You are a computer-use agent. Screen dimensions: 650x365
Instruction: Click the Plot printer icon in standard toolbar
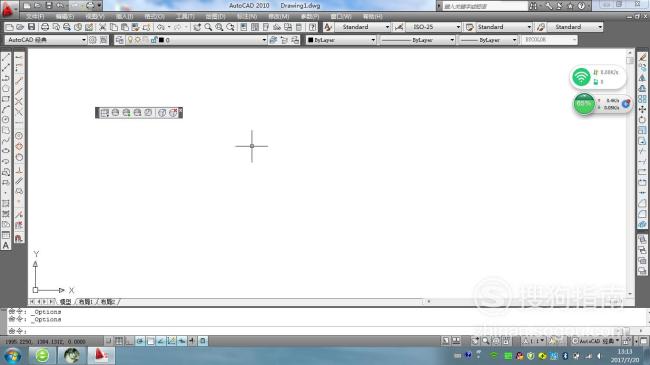coord(45,27)
